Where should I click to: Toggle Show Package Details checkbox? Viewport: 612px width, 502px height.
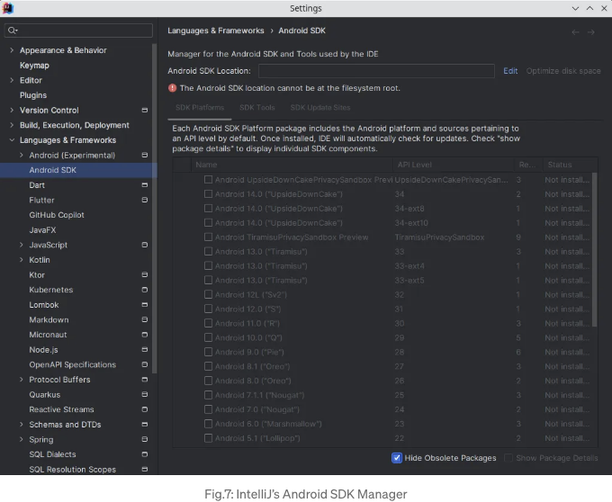click(508, 458)
